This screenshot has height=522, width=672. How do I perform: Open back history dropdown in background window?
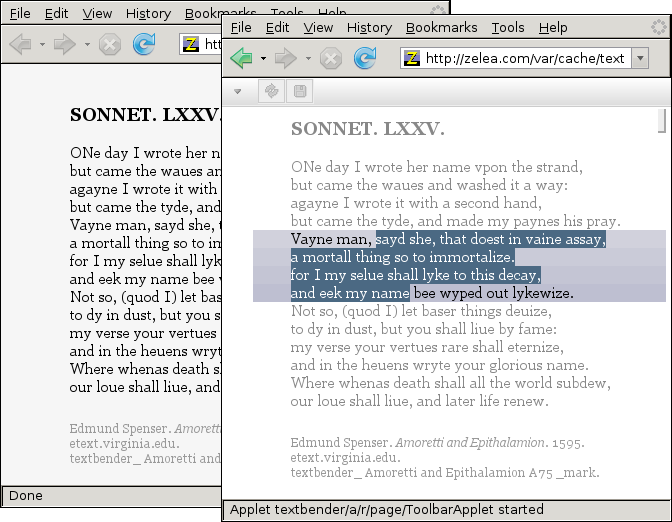point(42,44)
